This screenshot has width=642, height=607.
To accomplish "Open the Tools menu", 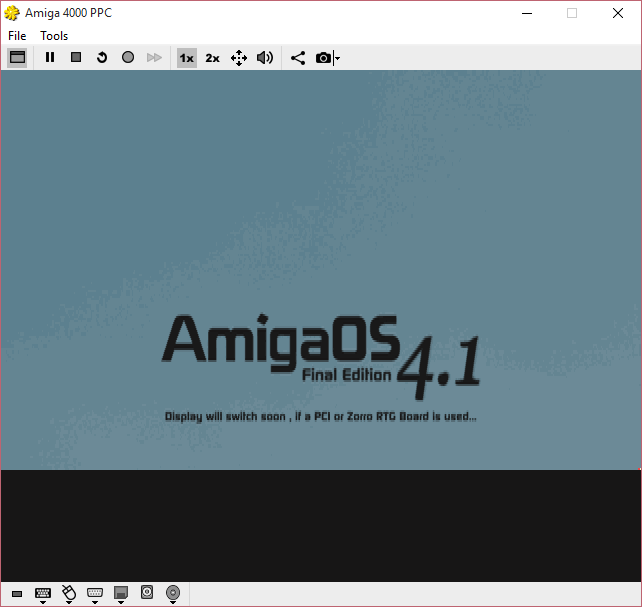I will pos(54,36).
